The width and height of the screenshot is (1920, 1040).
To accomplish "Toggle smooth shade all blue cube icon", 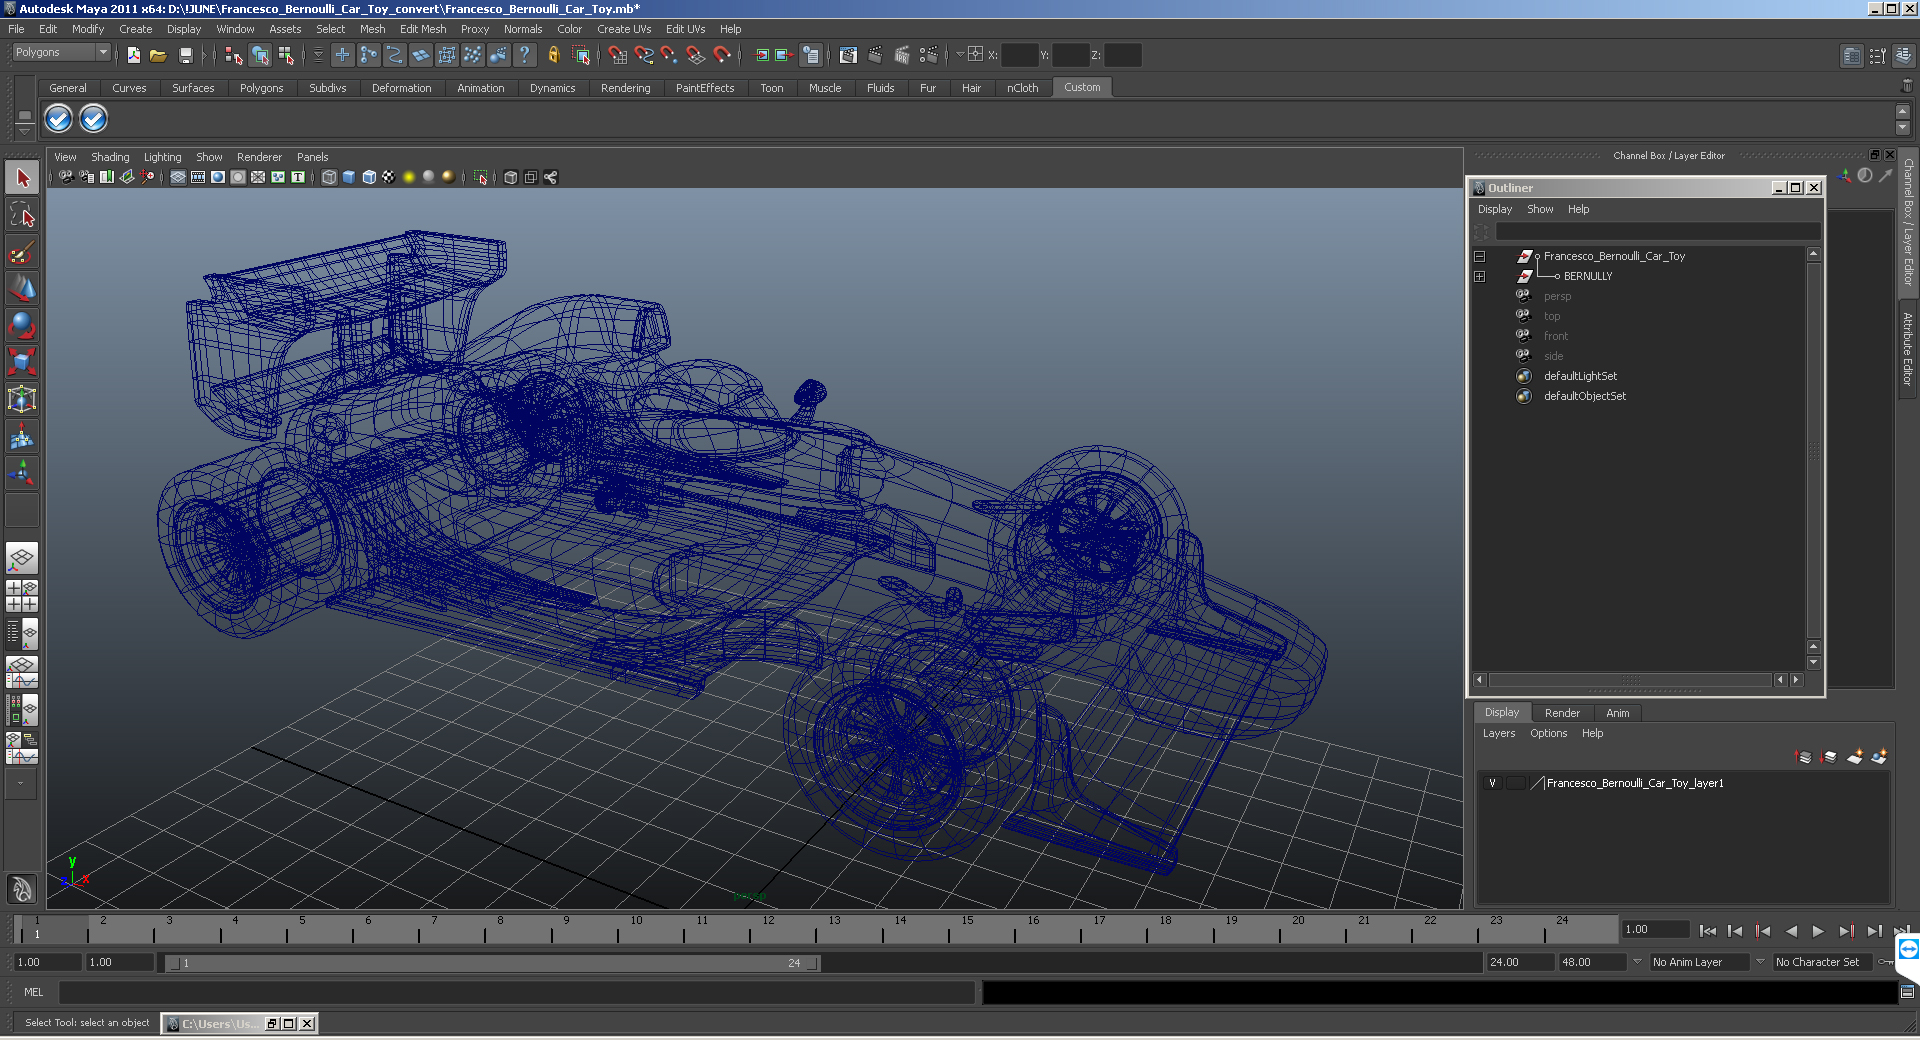I will (x=349, y=177).
